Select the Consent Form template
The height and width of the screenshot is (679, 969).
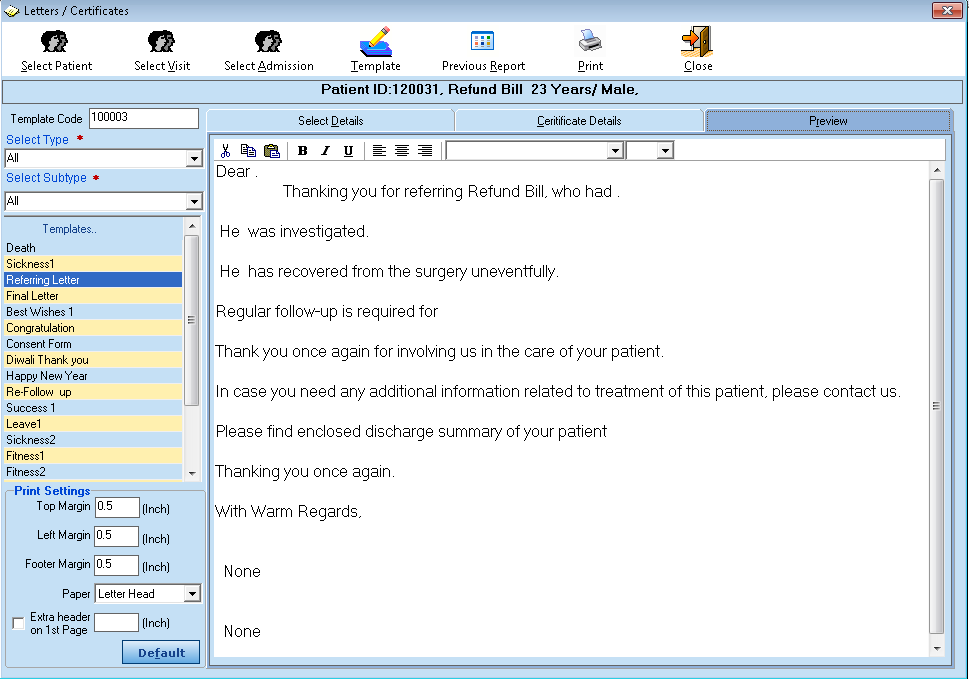coord(93,344)
